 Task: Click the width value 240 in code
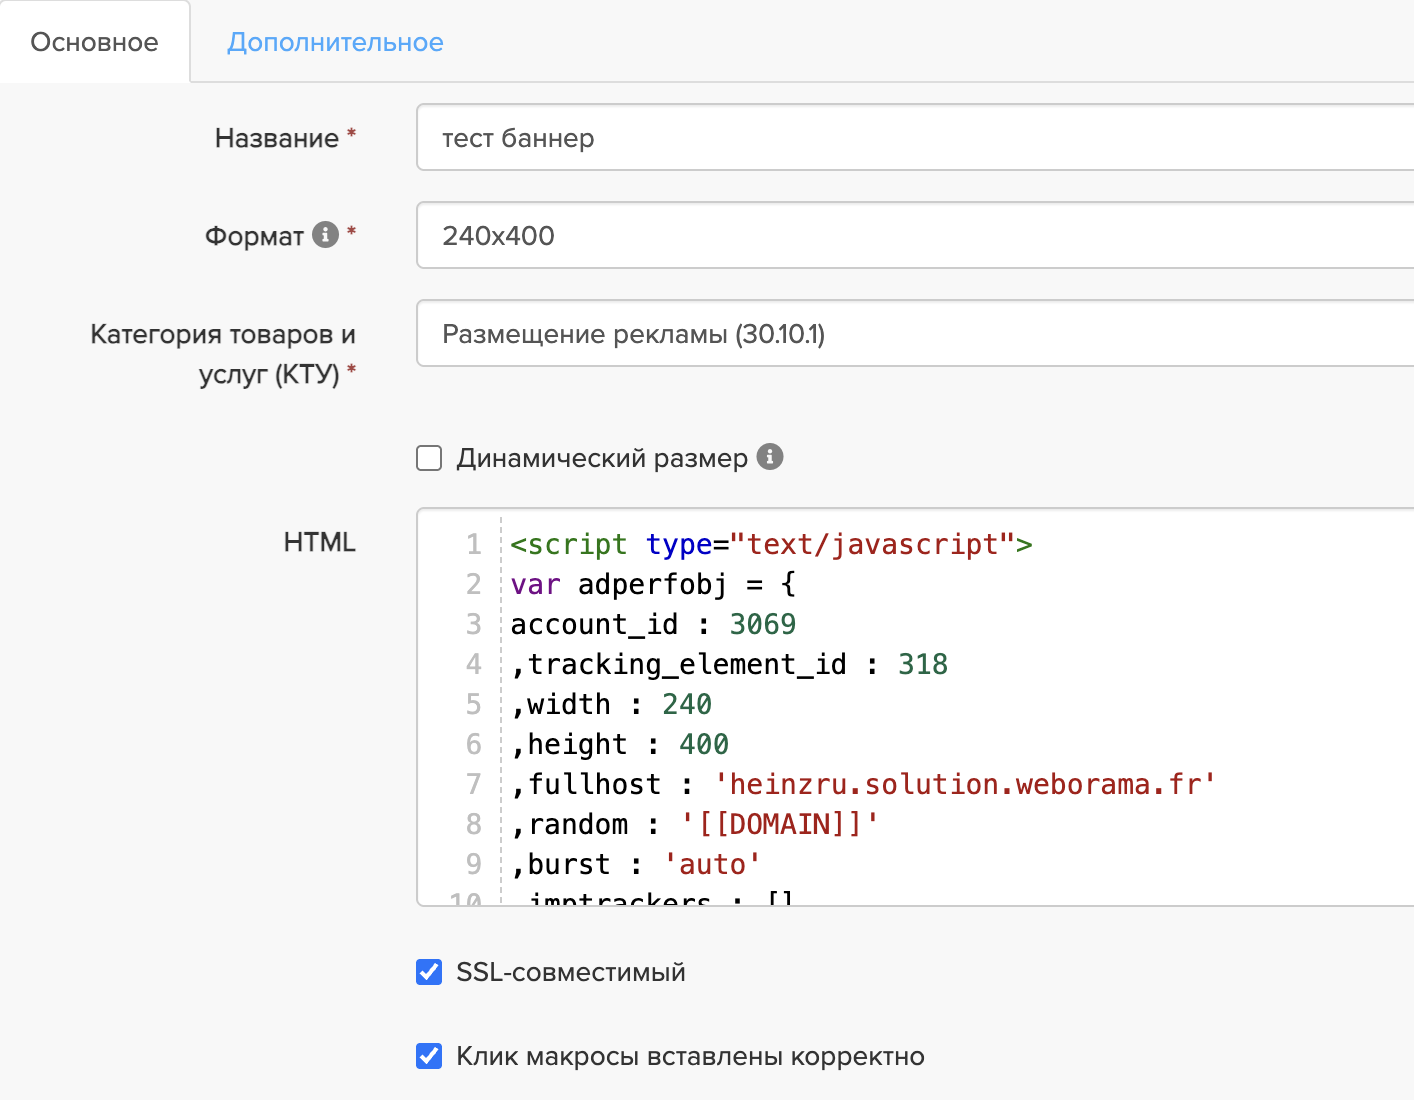point(686,704)
